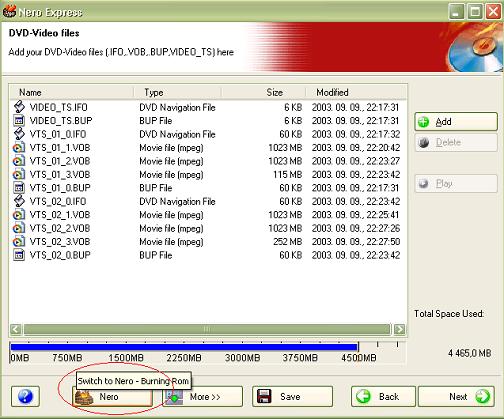
Task: Click the green plus Add icon
Action: [424, 122]
